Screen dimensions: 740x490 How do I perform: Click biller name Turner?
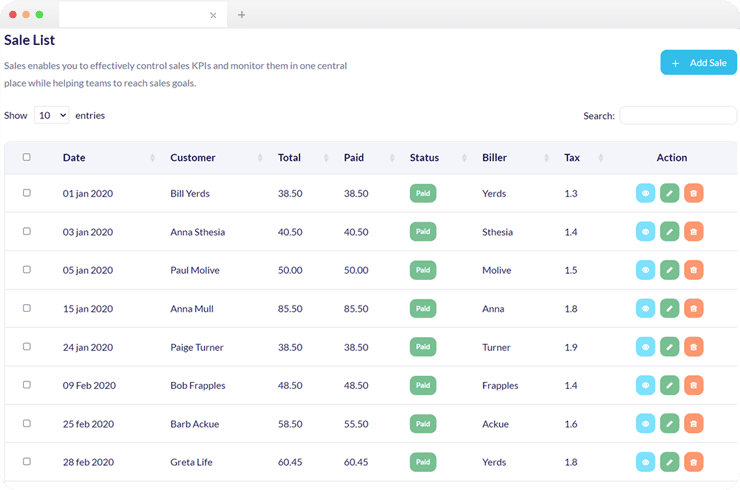click(496, 347)
